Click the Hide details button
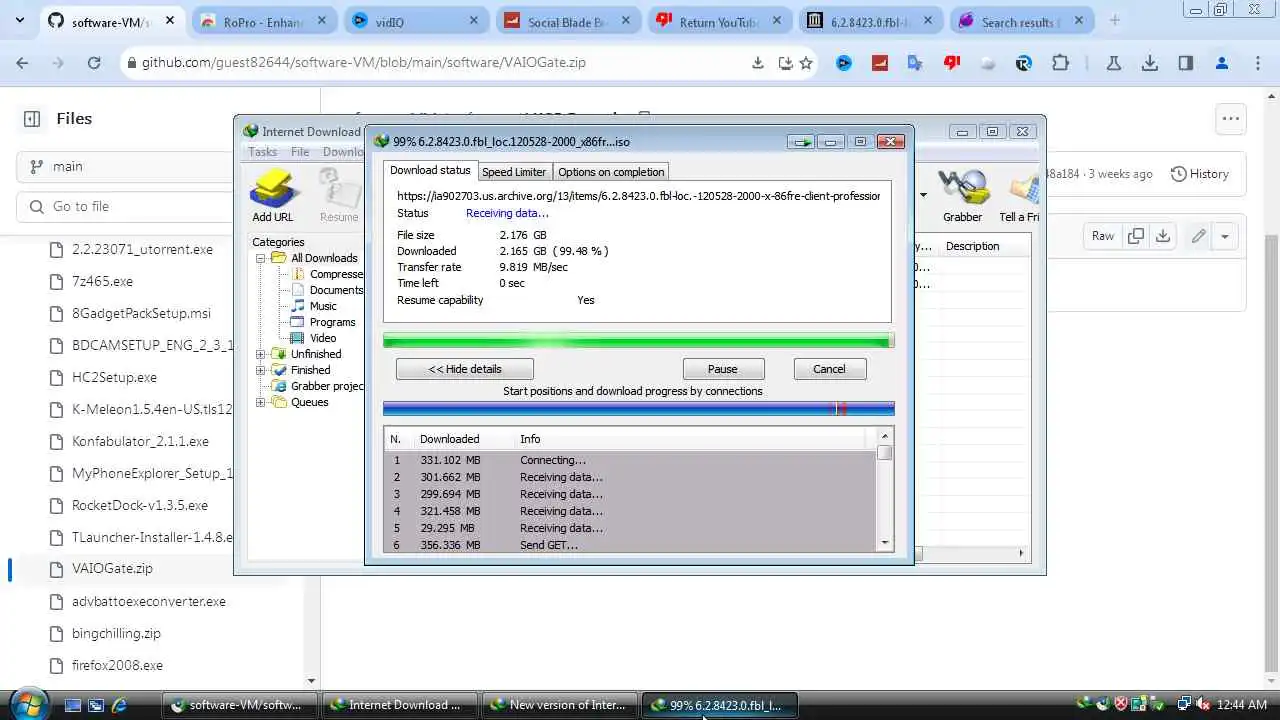The height and width of the screenshot is (720, 1280). pyautogui.click(x=465, y=369)
